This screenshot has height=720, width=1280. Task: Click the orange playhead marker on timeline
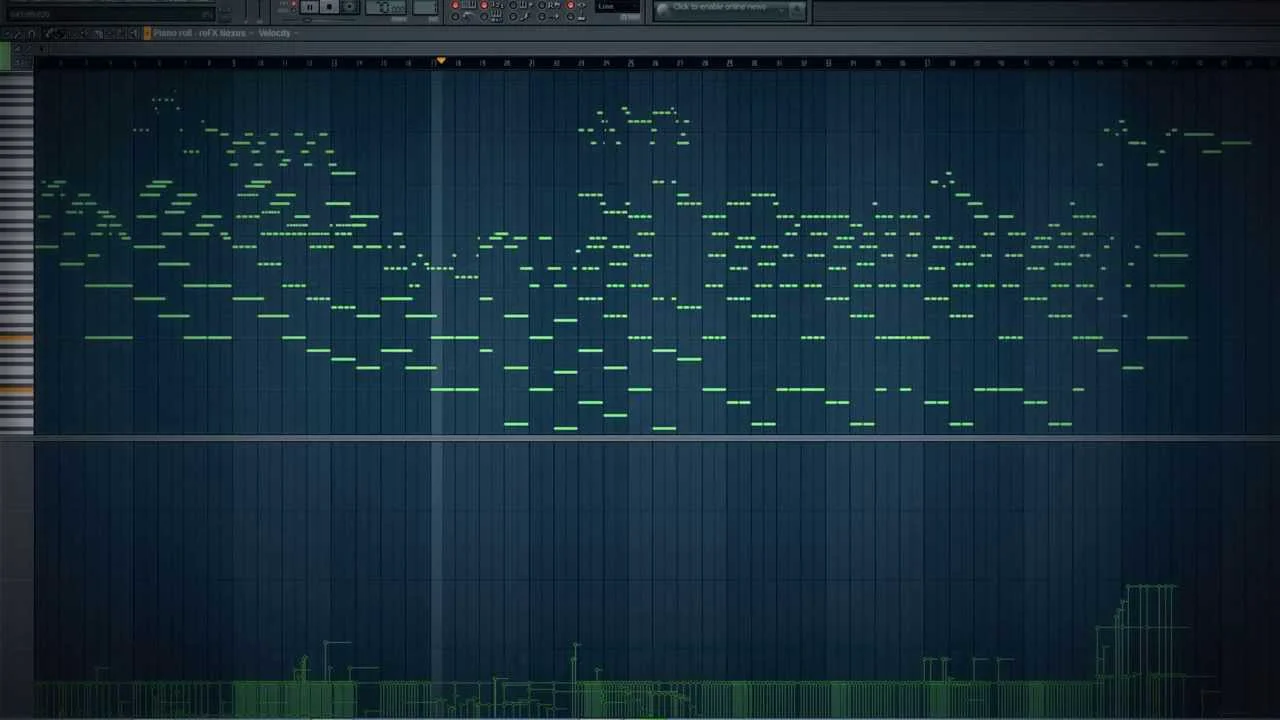(x=440, y=61)
